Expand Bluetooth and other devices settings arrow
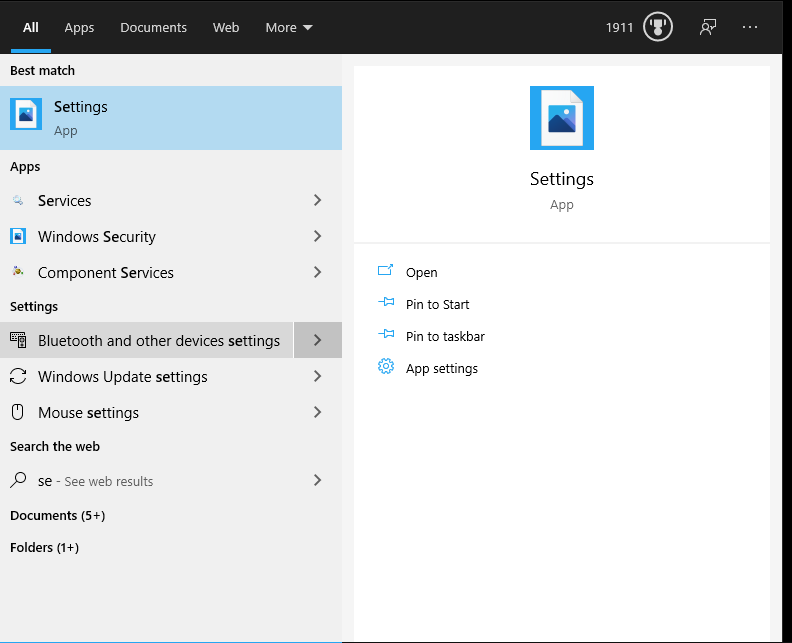 [x=317, y=341]
